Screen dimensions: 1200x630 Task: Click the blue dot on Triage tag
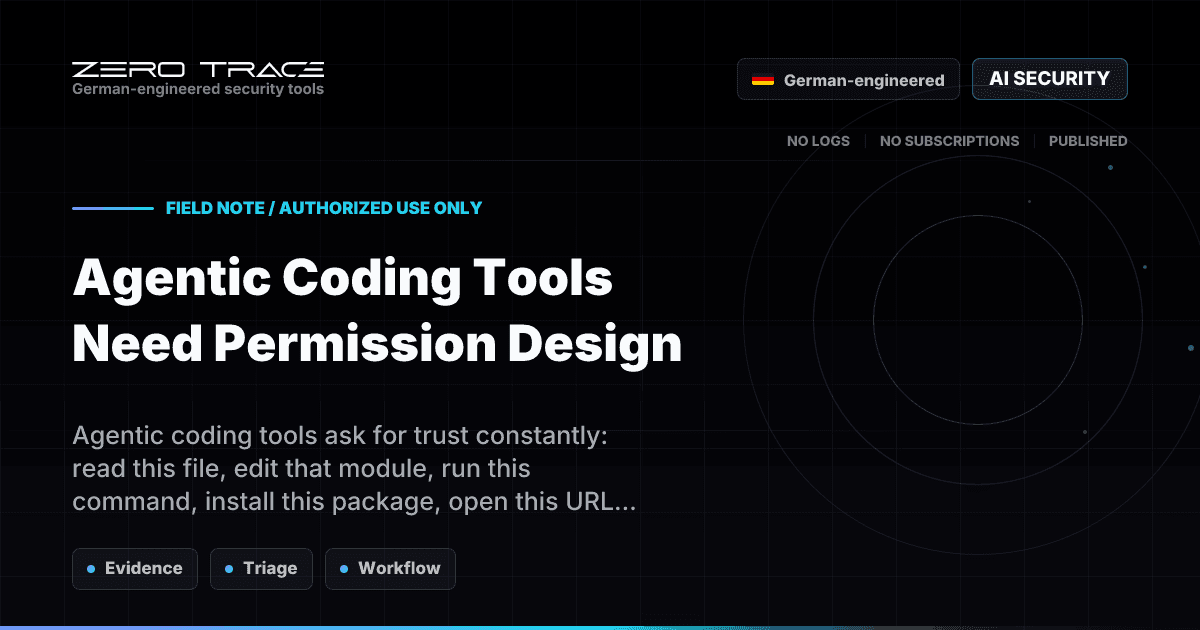click(231, 568)
